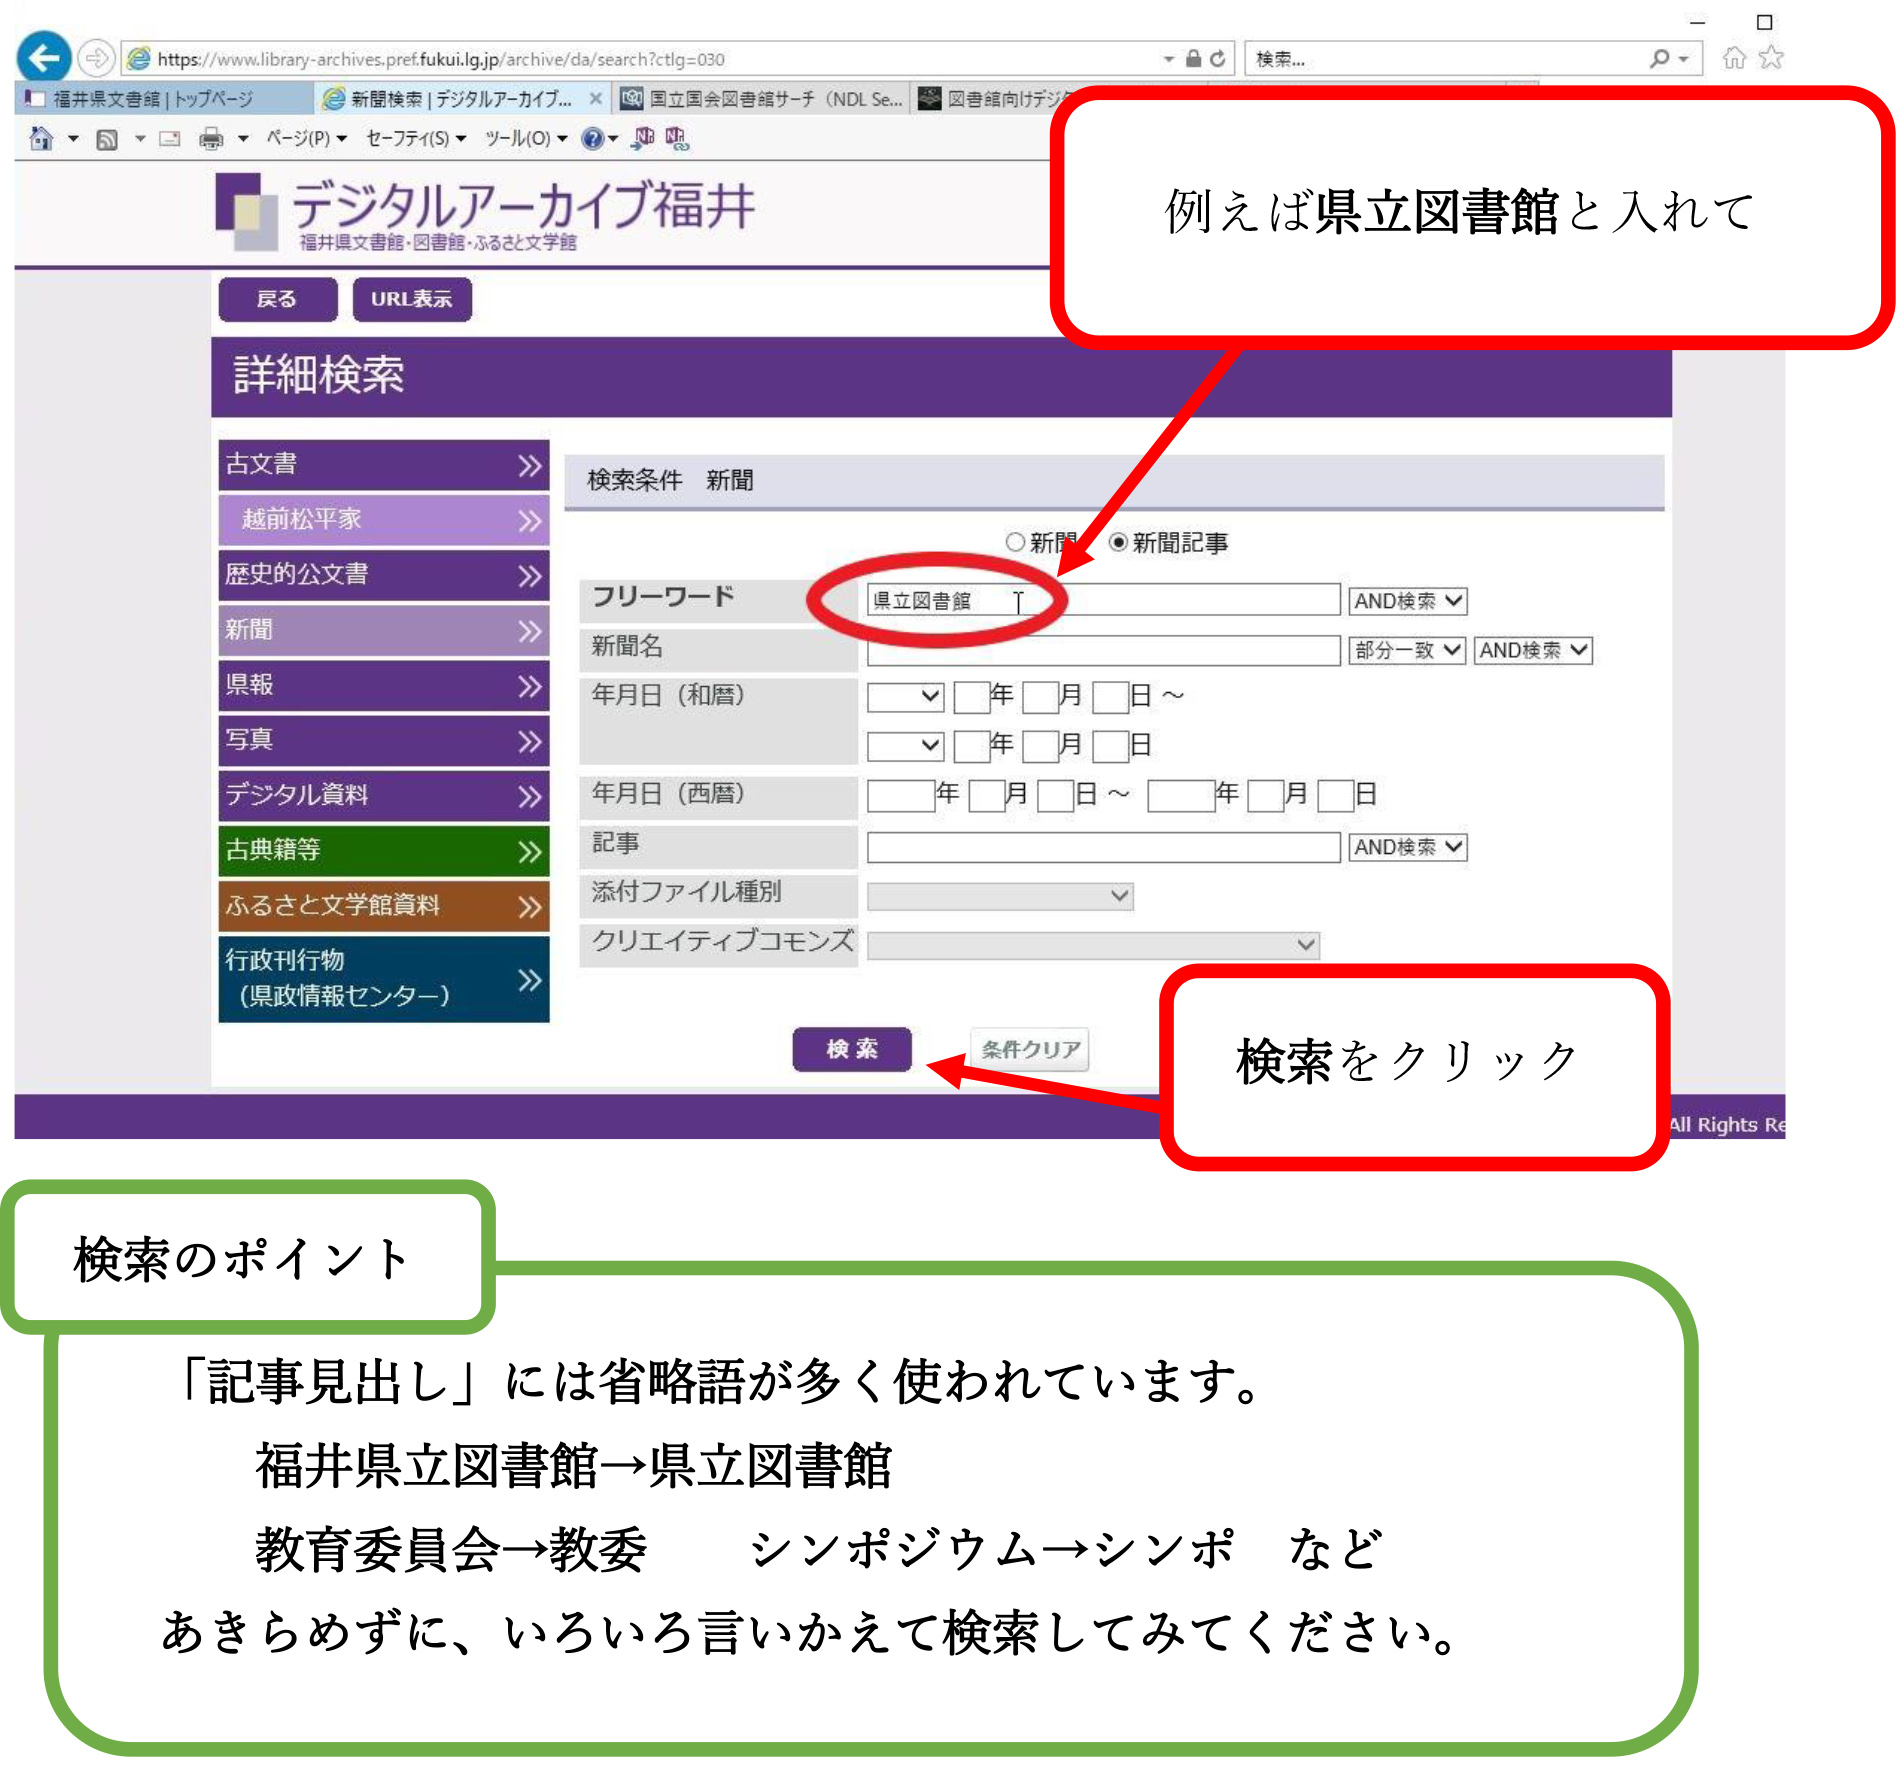Select the 新聞記事 radio button
This screenshot has height=1765, width=1904.
(1118, 542)
